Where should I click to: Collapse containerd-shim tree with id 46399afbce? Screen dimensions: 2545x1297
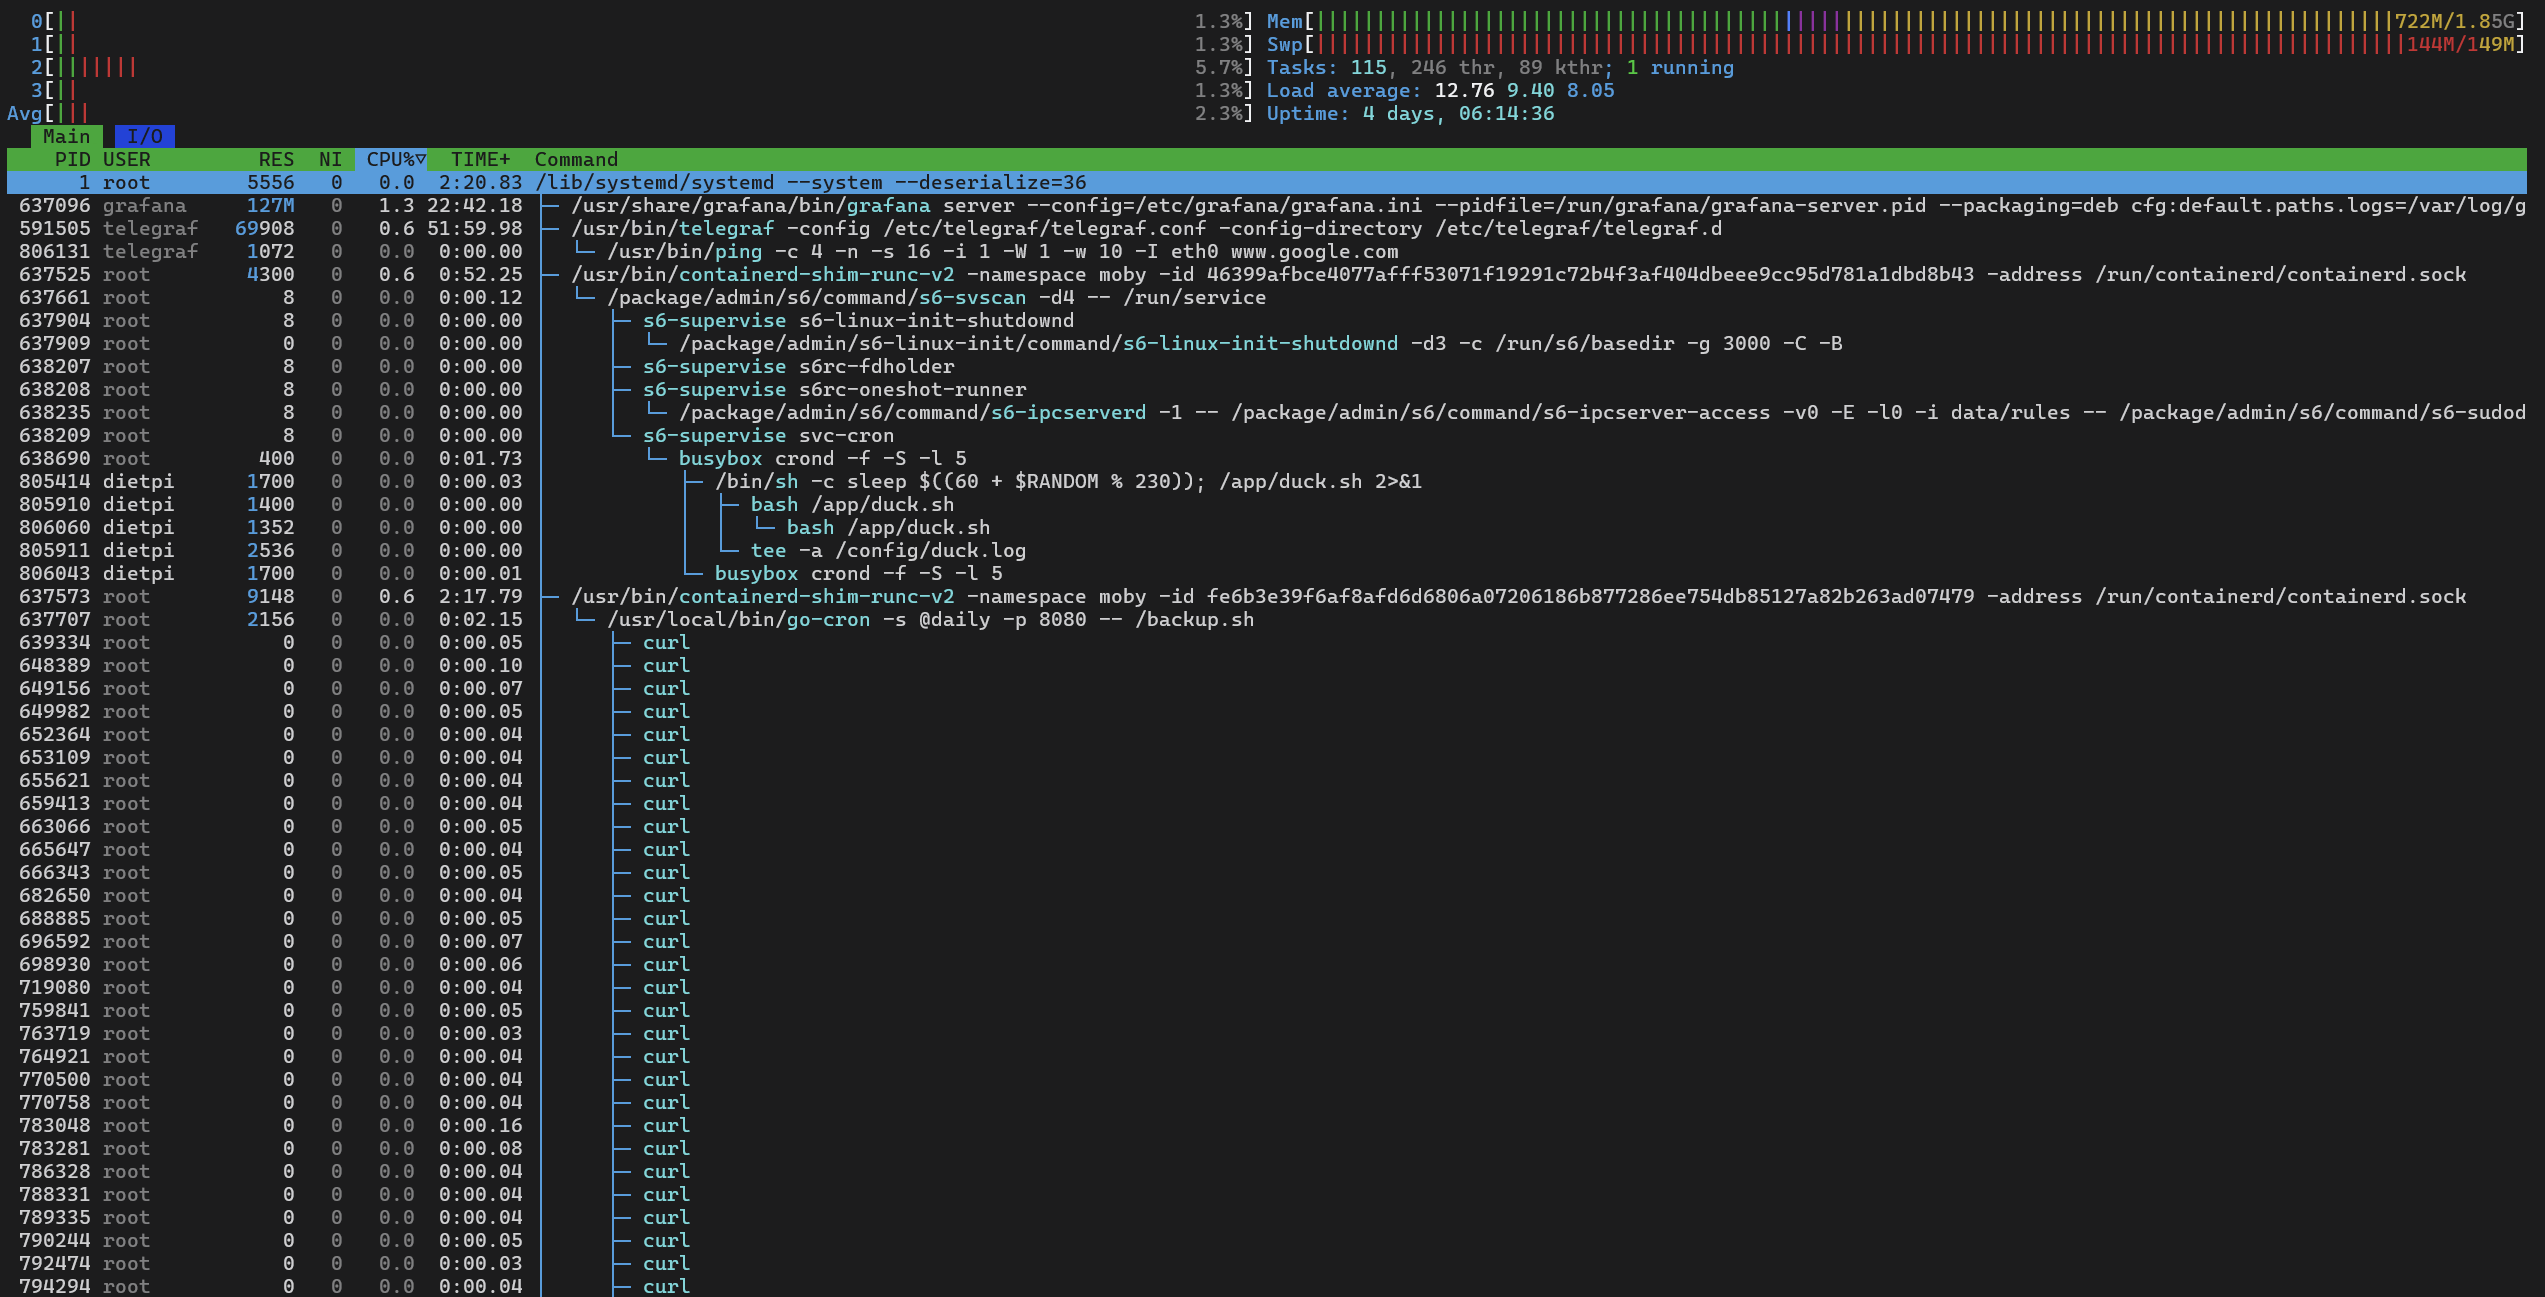(x=1267, y=274)
